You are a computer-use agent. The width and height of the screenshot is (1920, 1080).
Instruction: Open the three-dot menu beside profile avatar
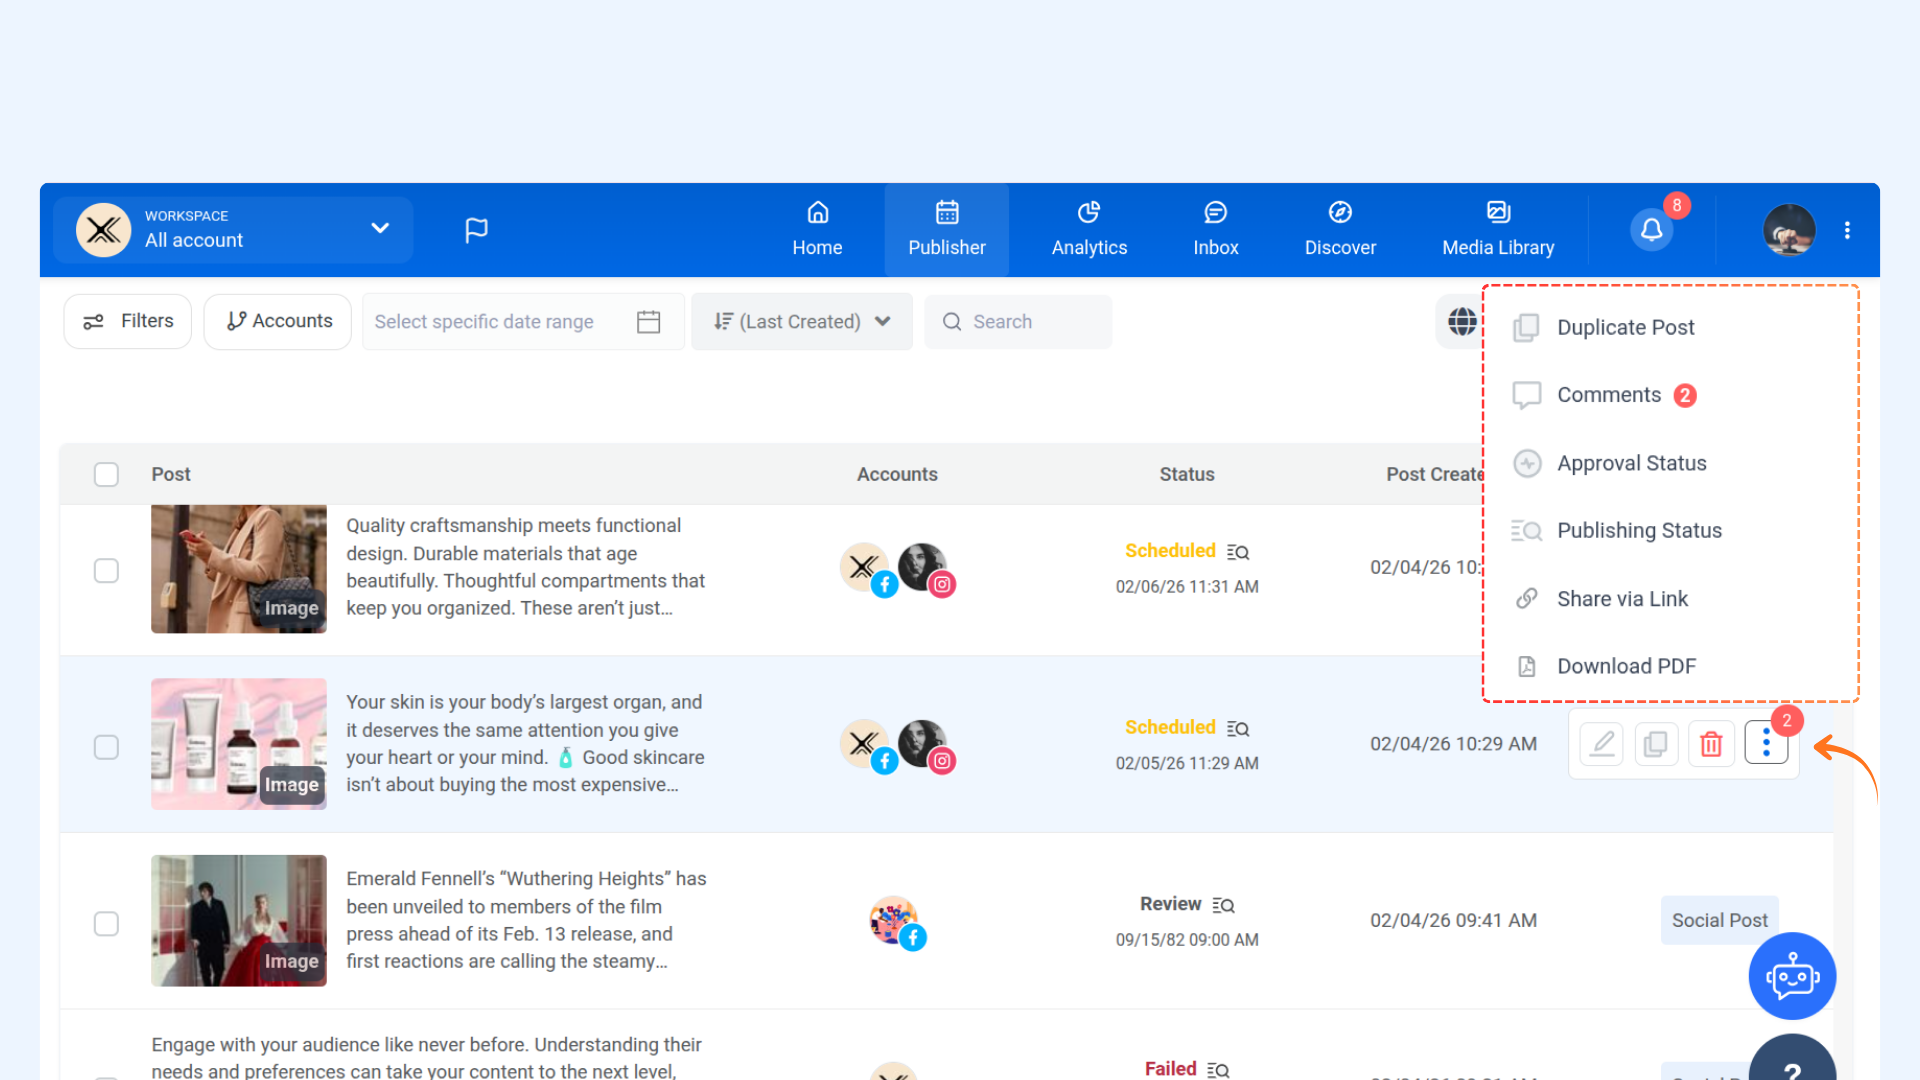coord(1847,230)
